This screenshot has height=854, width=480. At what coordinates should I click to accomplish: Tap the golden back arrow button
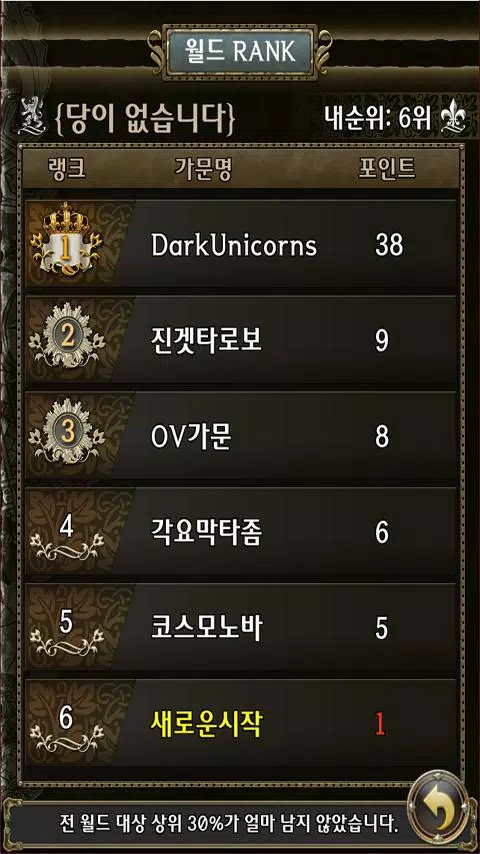click(x=440, y=807)
